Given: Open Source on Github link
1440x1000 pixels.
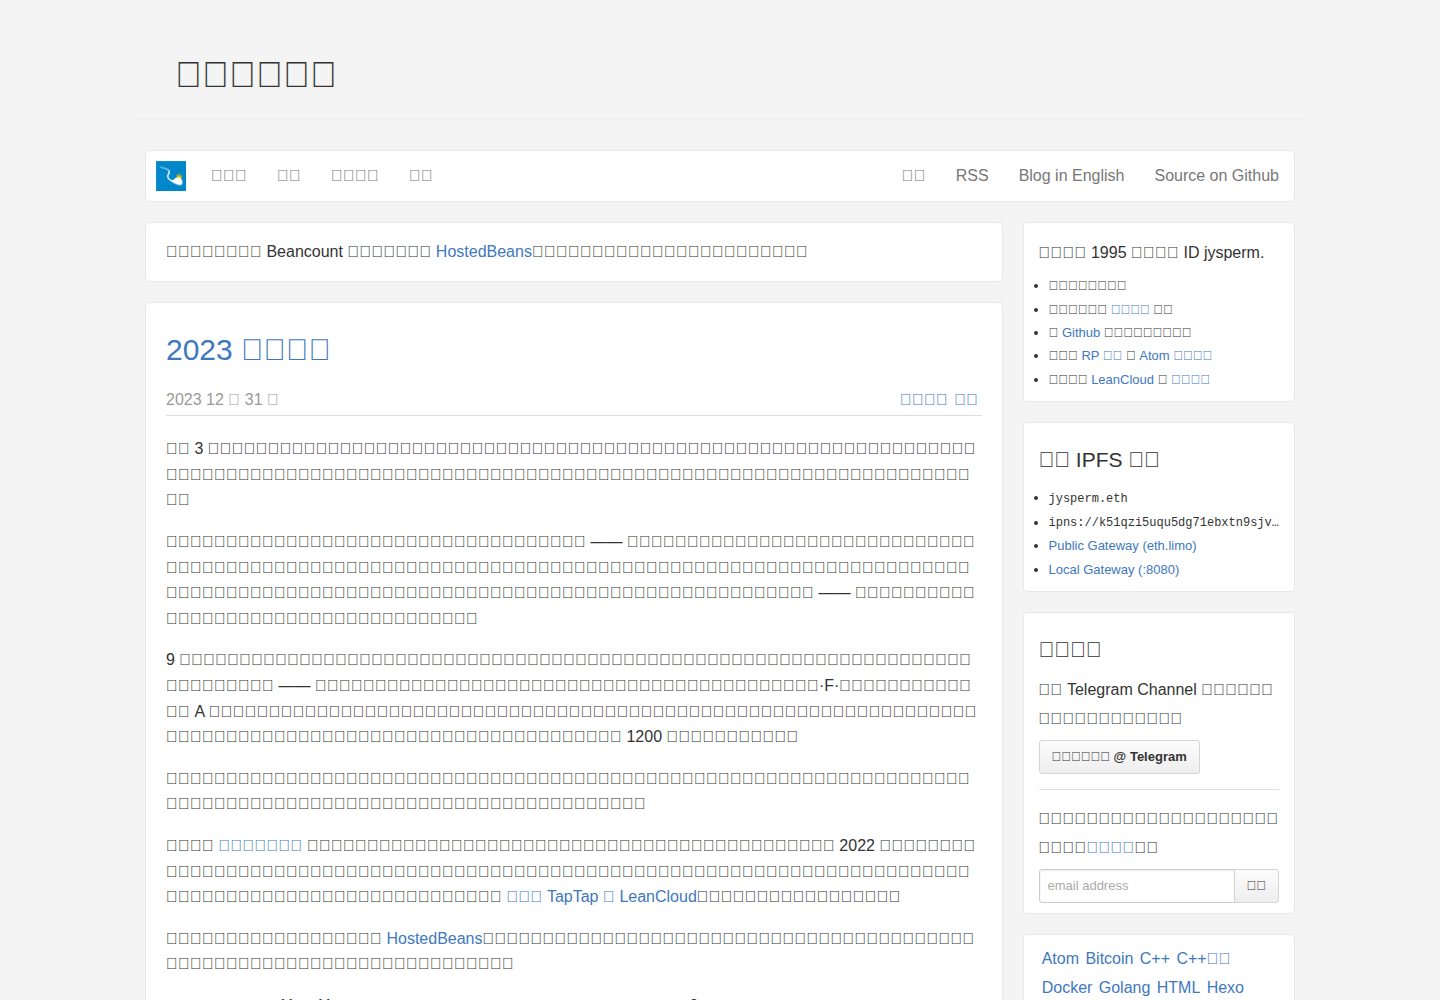Looking at the screenshot, I should point(1216,176).
